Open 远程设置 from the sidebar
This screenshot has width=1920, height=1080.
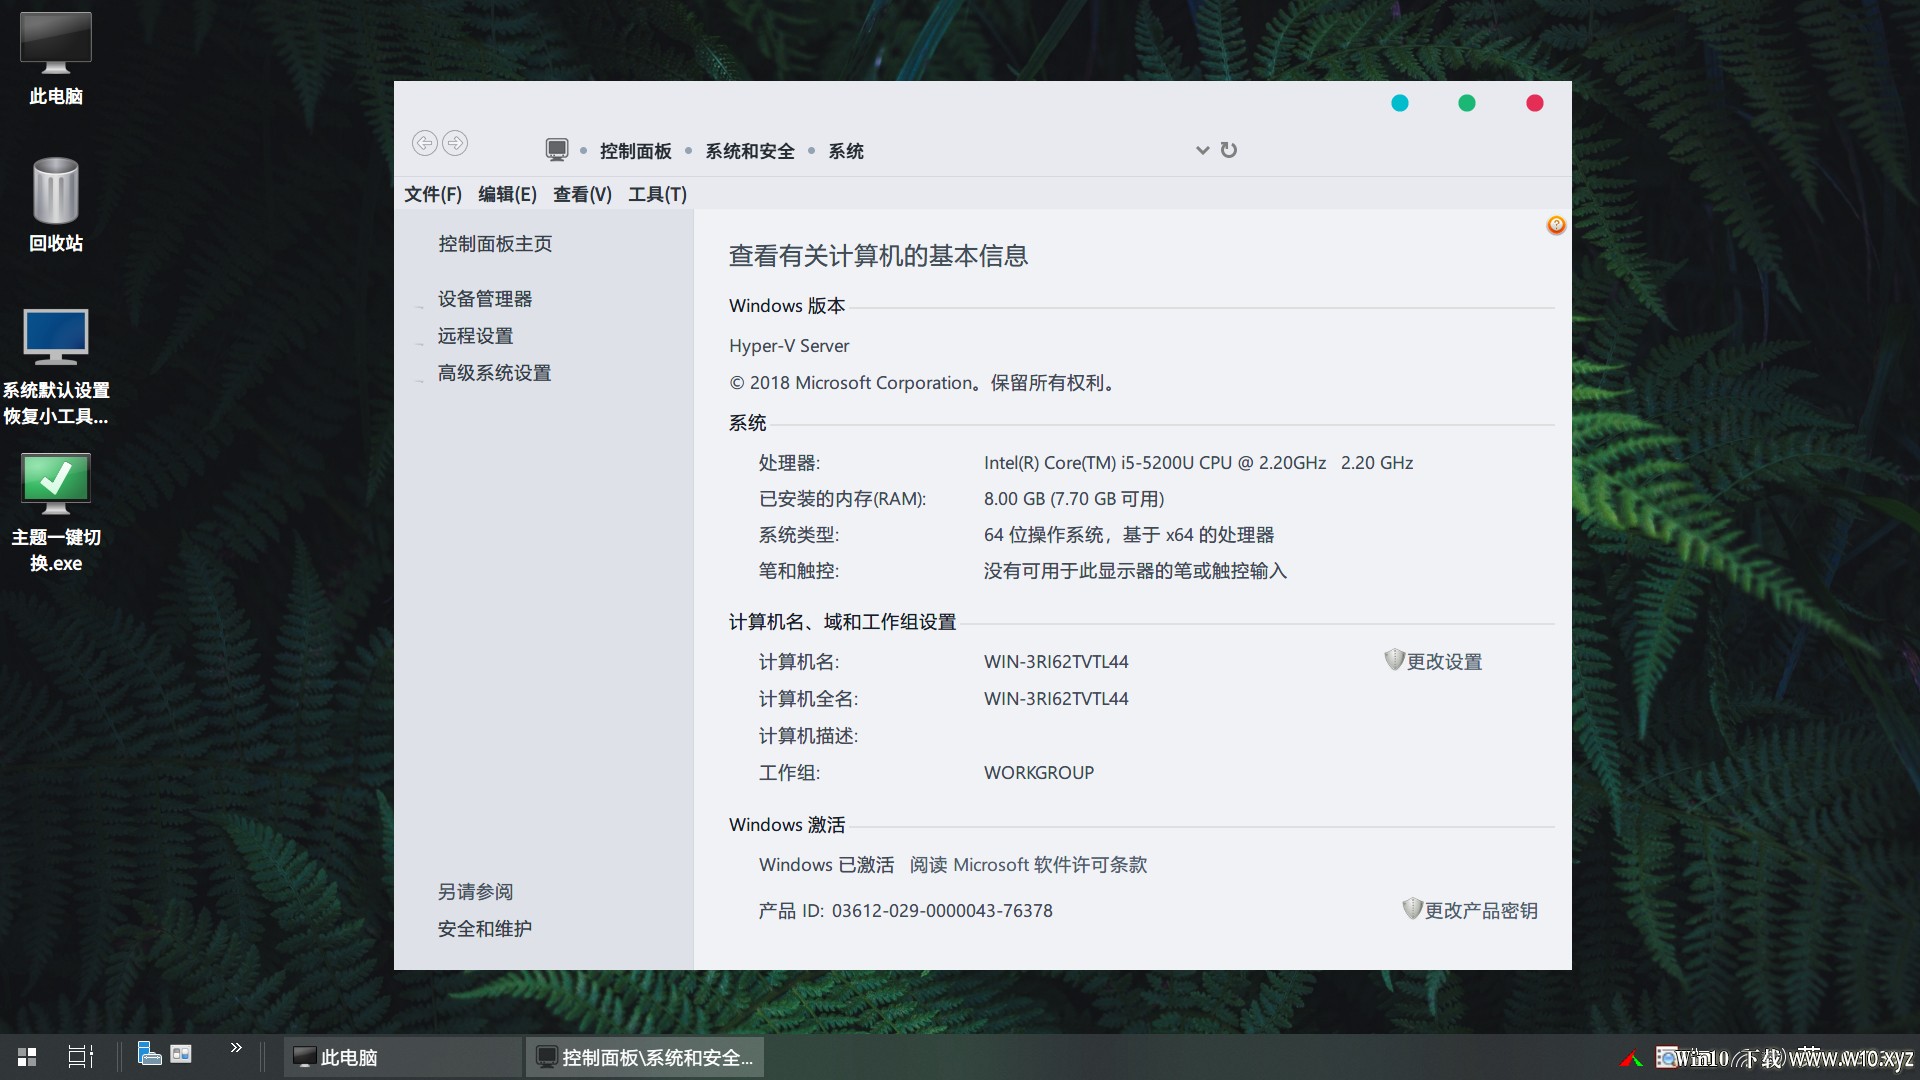475,336
